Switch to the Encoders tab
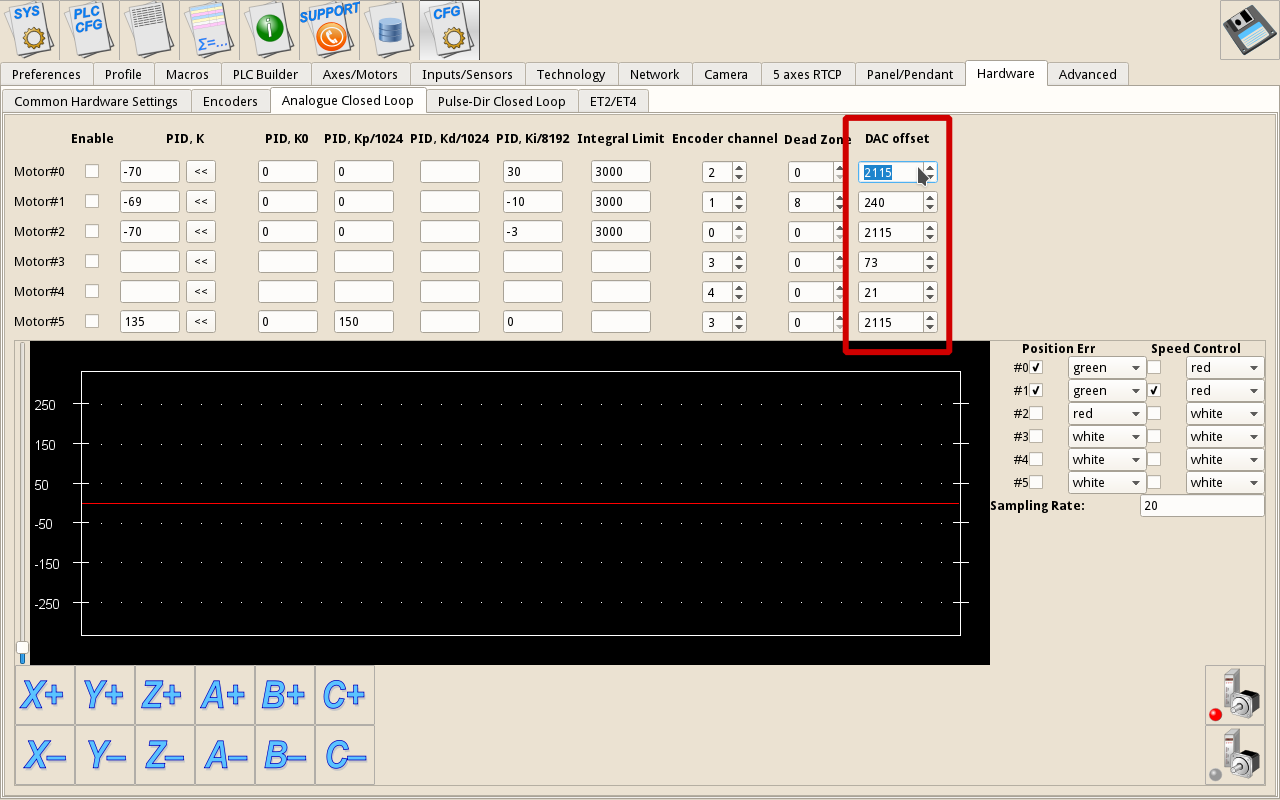Viewport: 1280px width, 800px height. pyautogui.click(x=230, y=101)
